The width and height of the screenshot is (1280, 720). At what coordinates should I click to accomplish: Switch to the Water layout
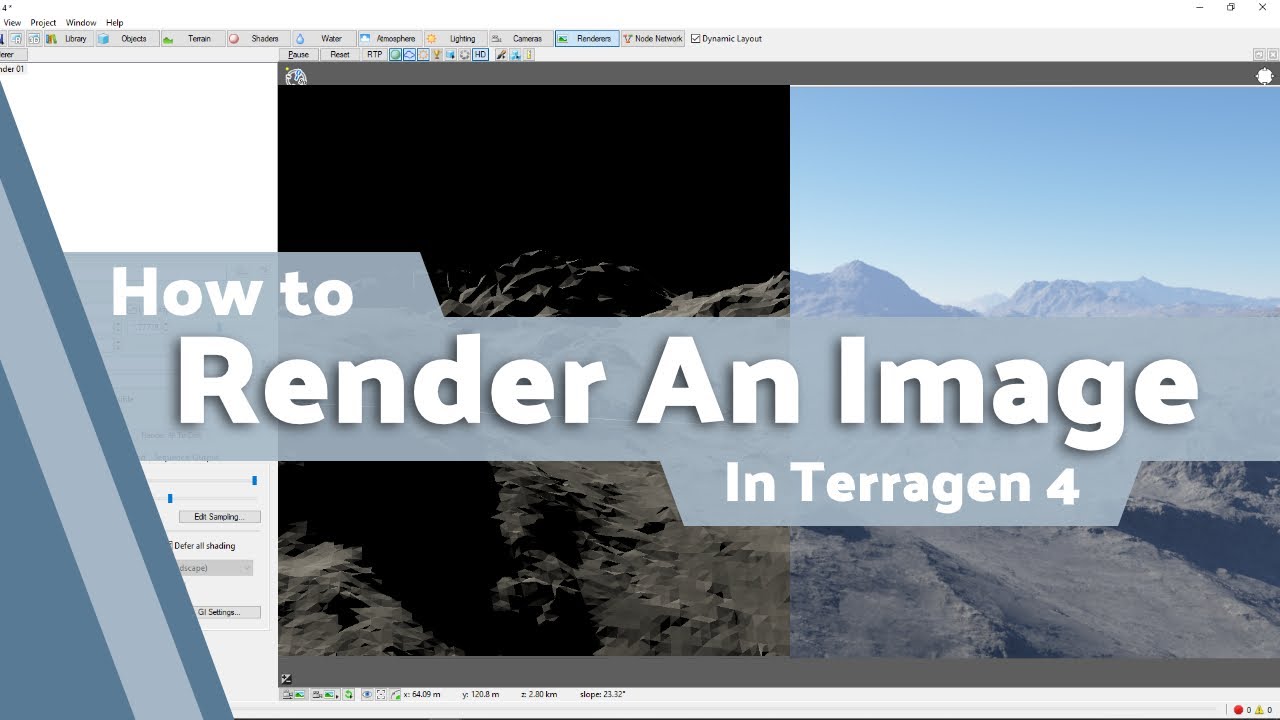pyautogui.click(x=324, y=39)
